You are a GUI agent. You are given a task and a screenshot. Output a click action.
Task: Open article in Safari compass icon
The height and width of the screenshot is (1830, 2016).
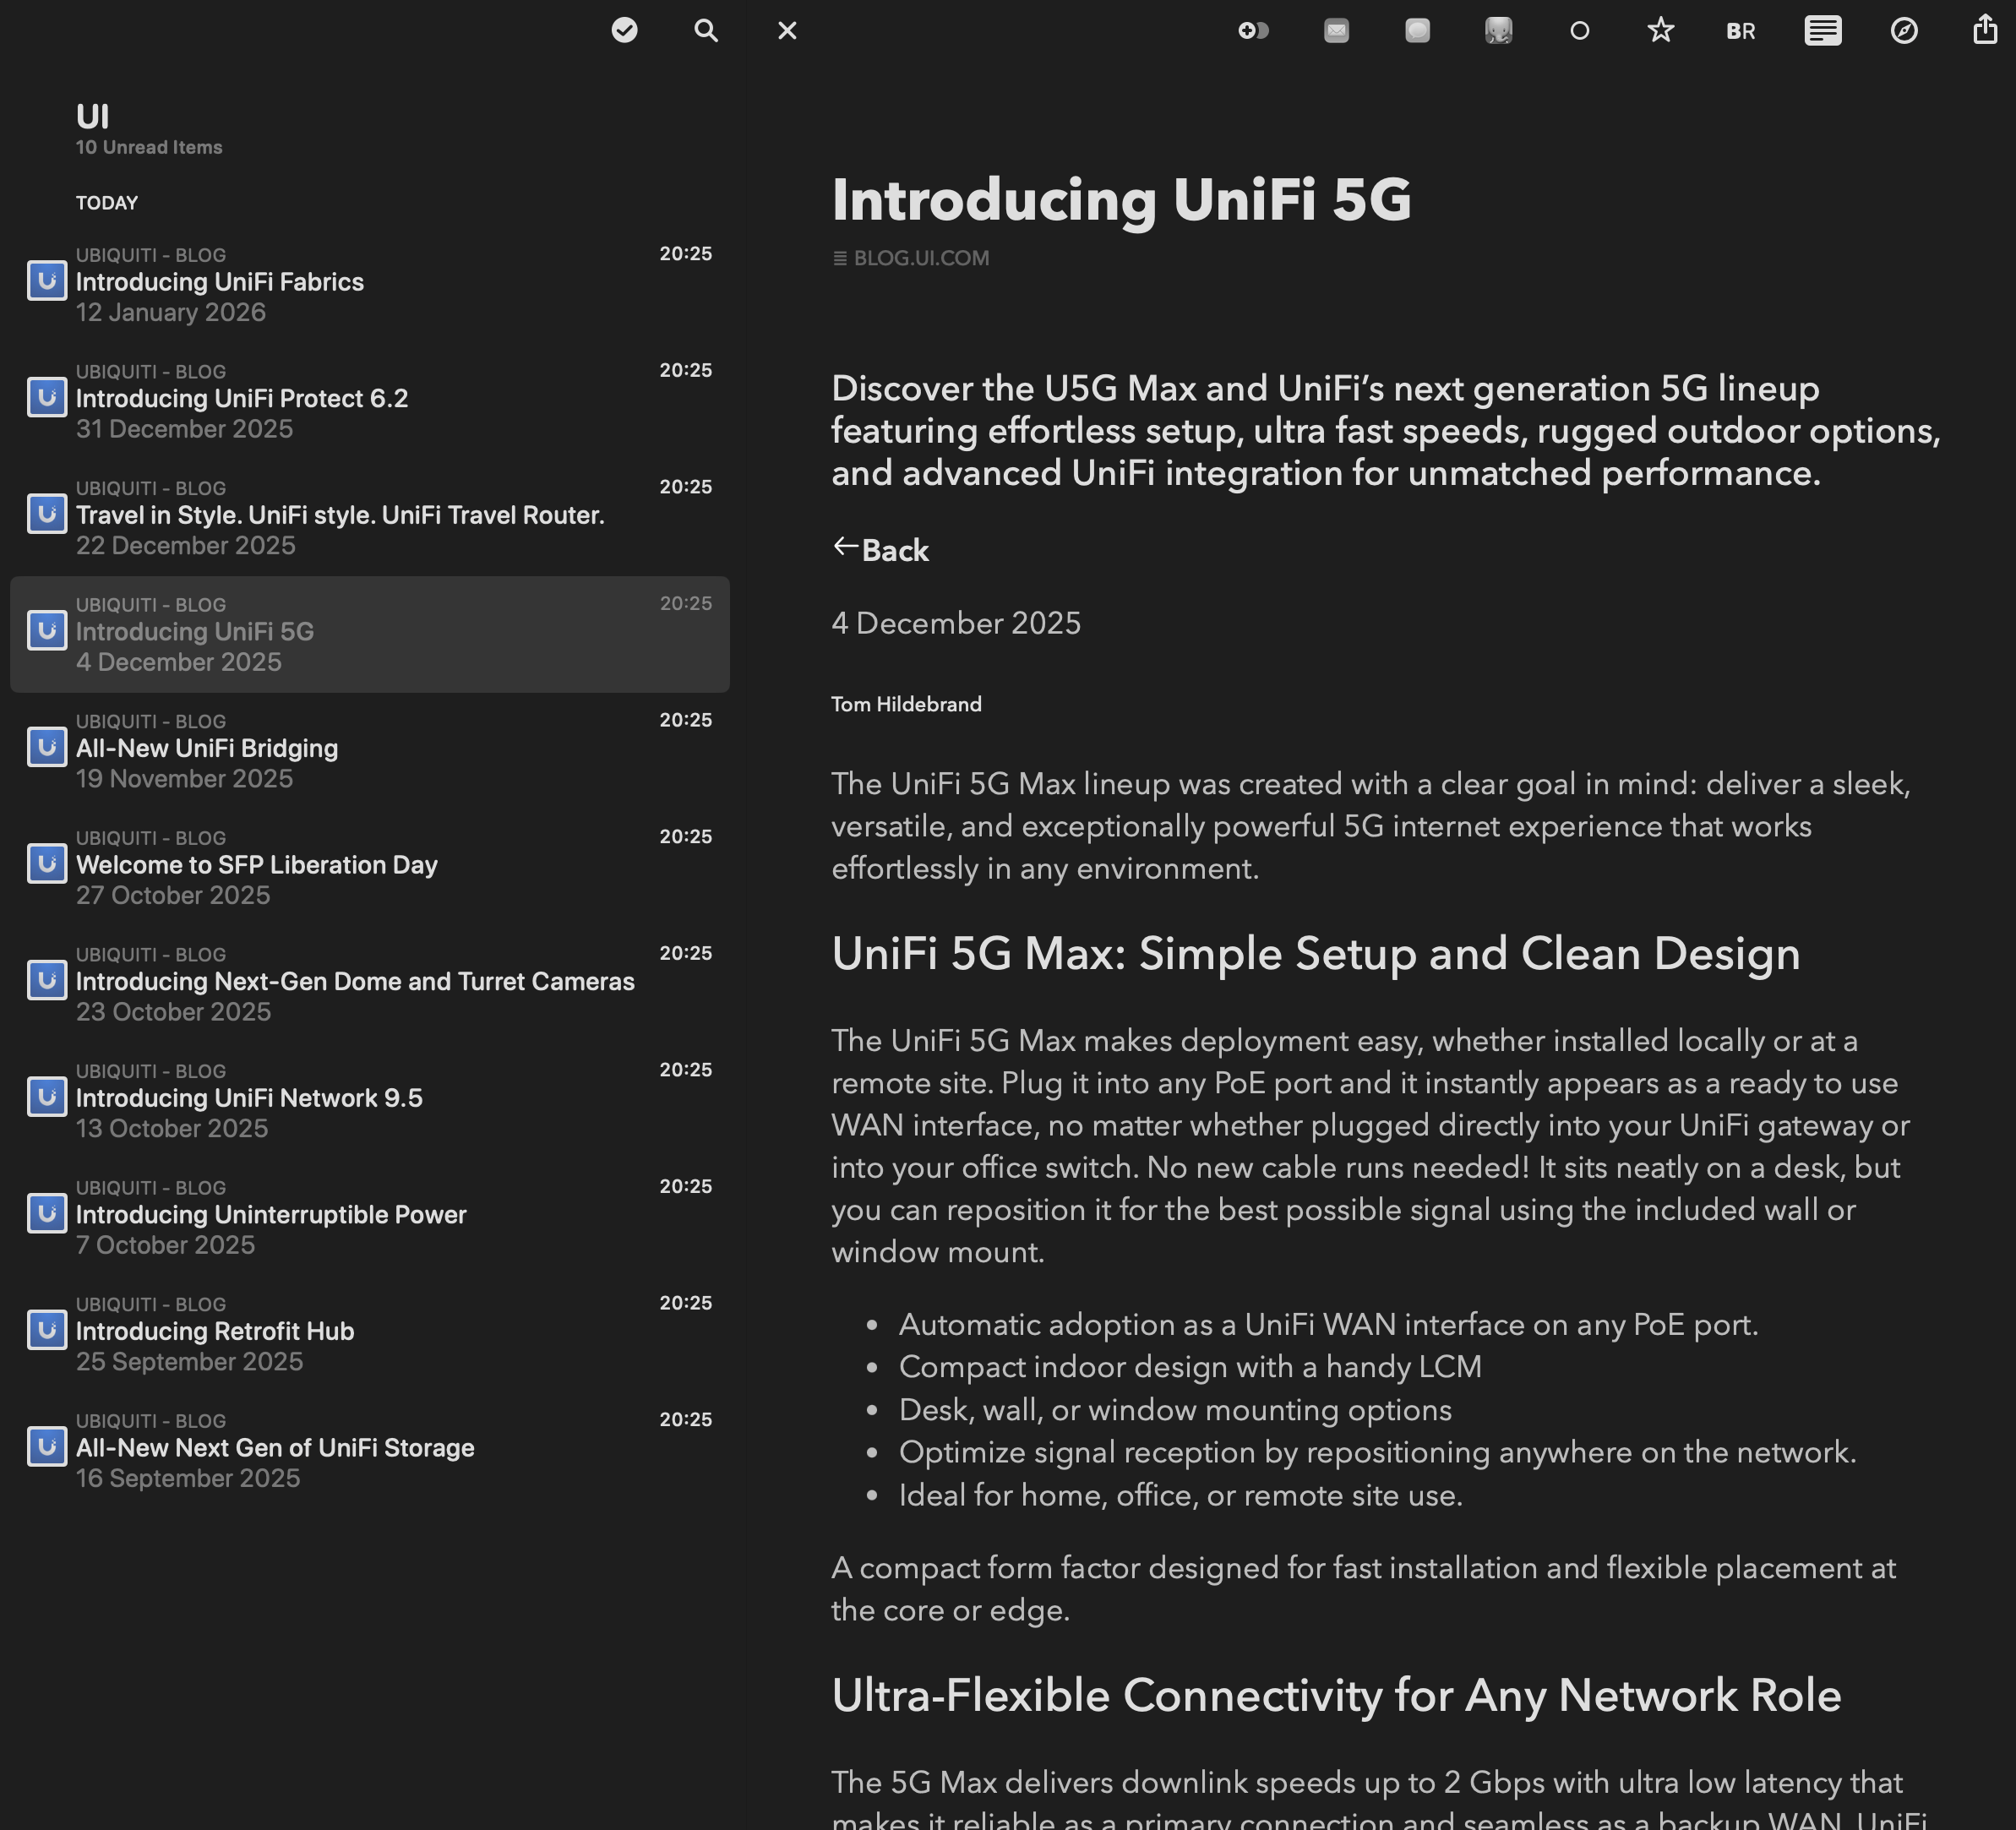(x=1904, y=30)
